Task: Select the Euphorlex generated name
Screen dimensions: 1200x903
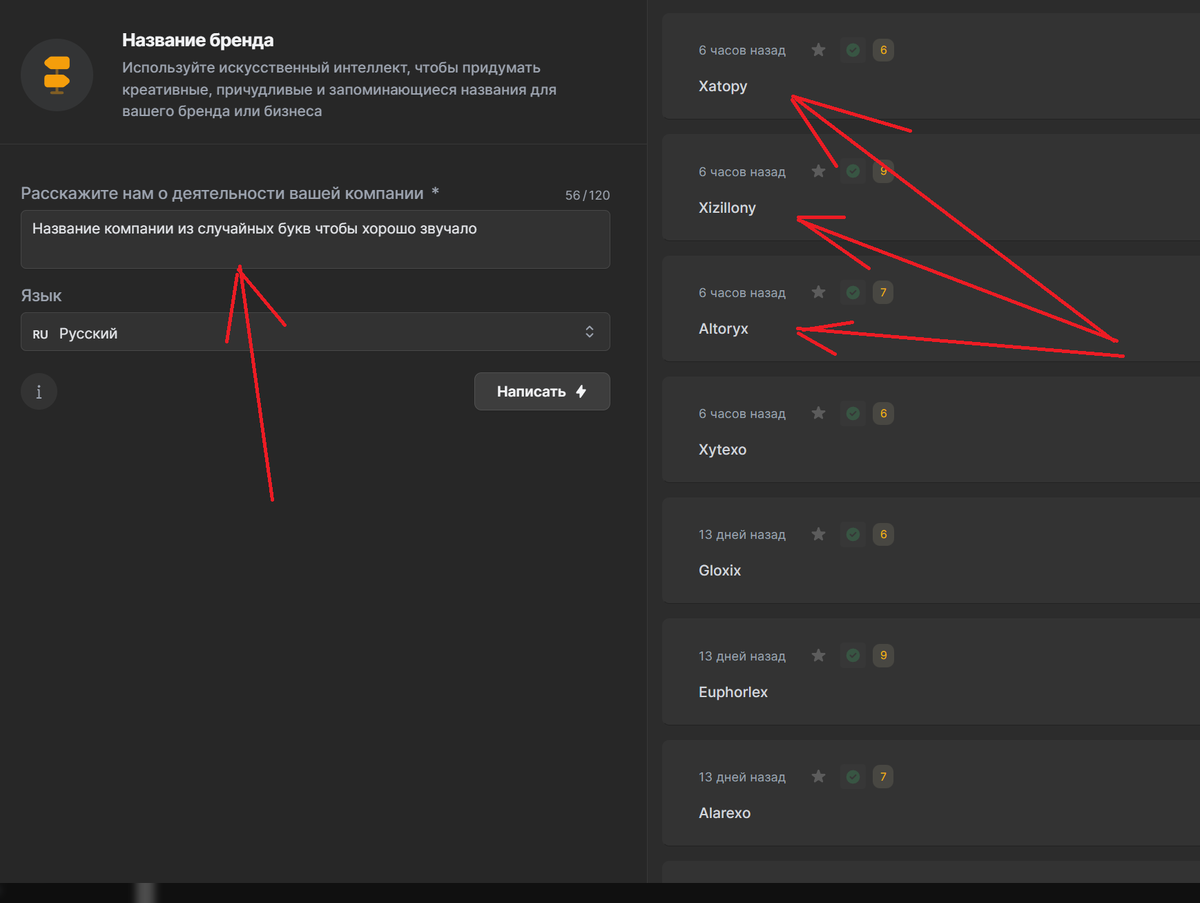Action: coord(733,692)
